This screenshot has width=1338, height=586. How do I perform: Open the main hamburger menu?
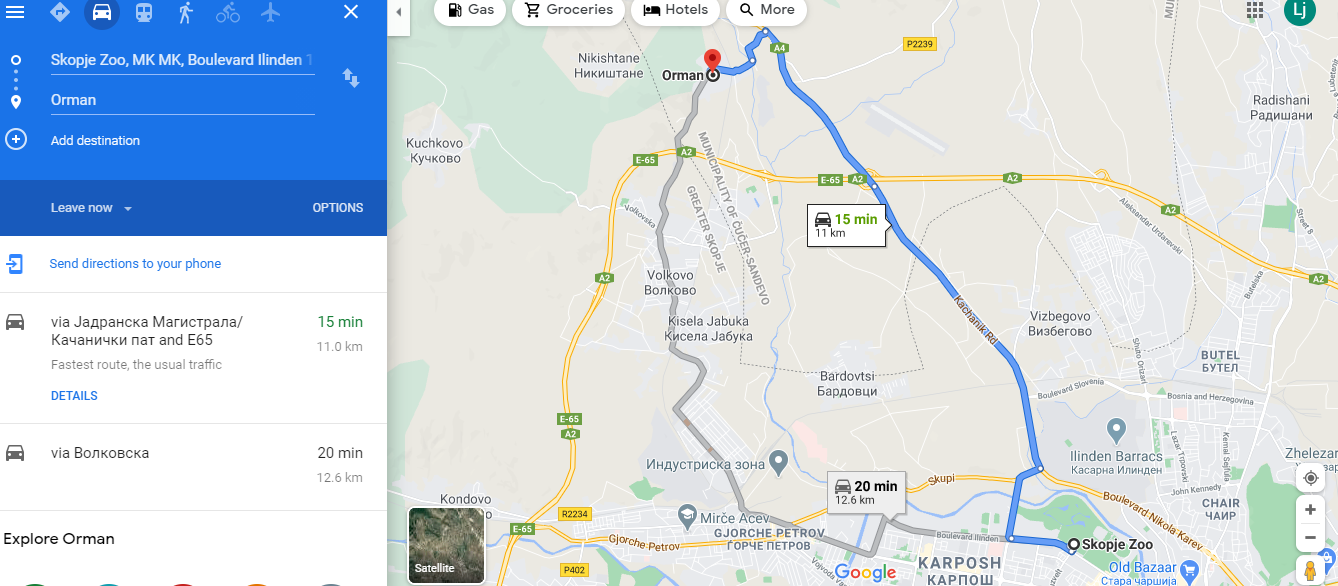[15, 12]
